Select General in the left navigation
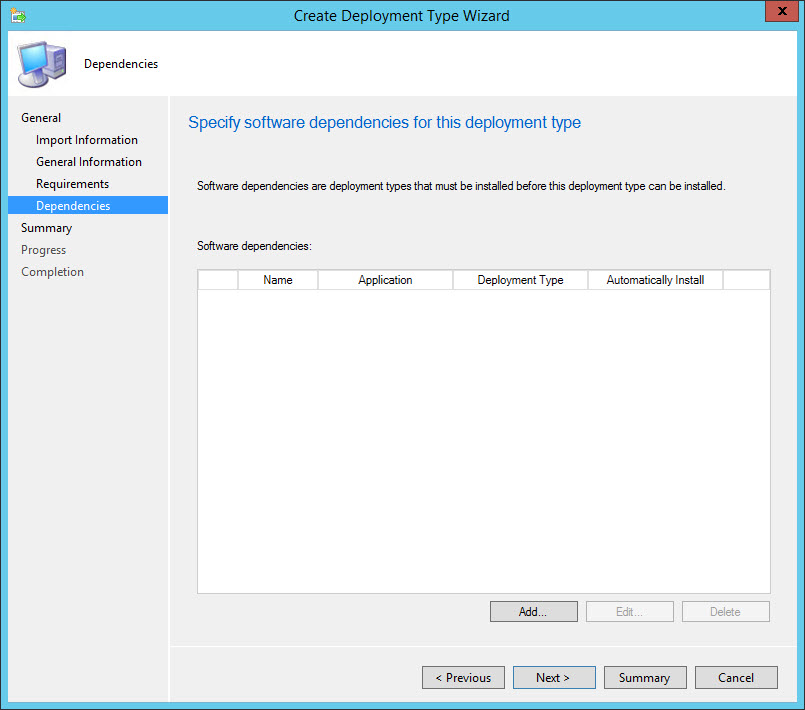Viewport: 805px width, 710px height. coord(41,118)
